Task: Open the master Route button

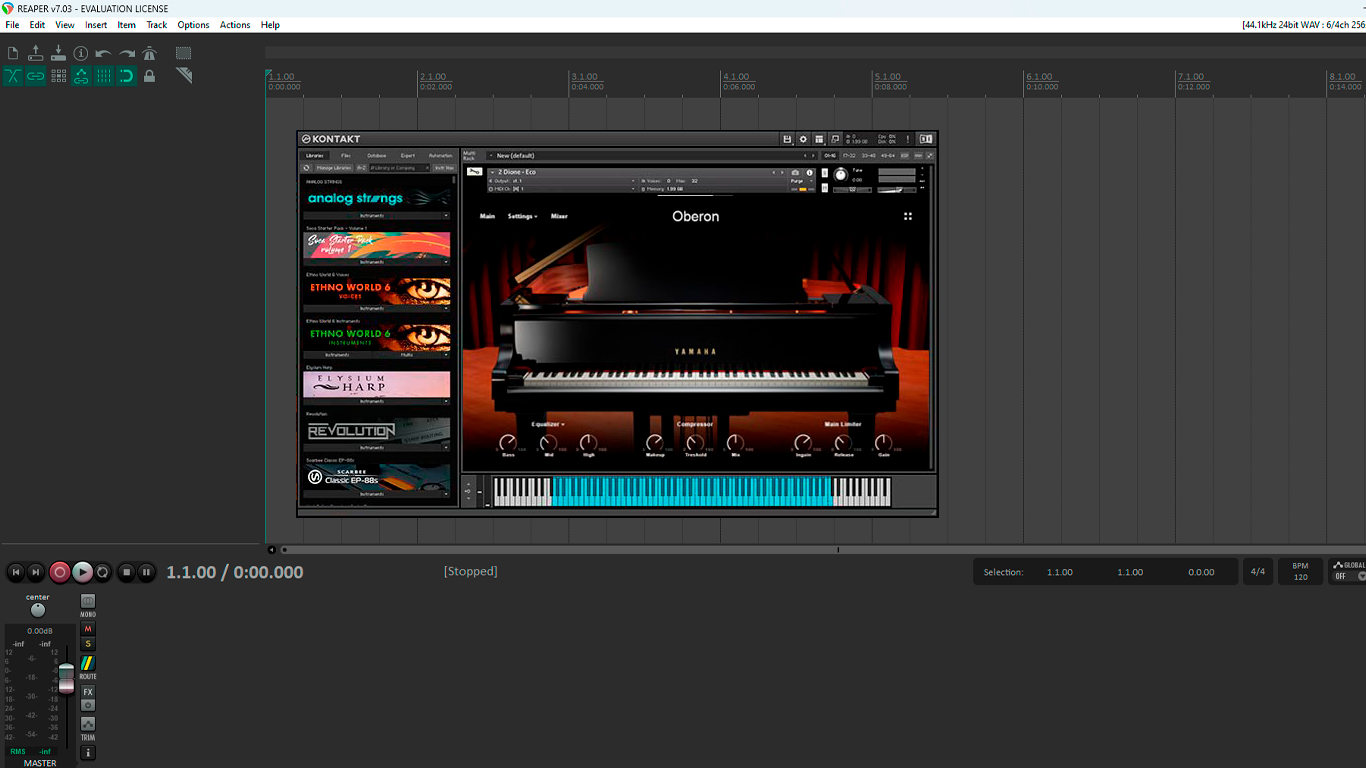Action: (x=88, y=663)
